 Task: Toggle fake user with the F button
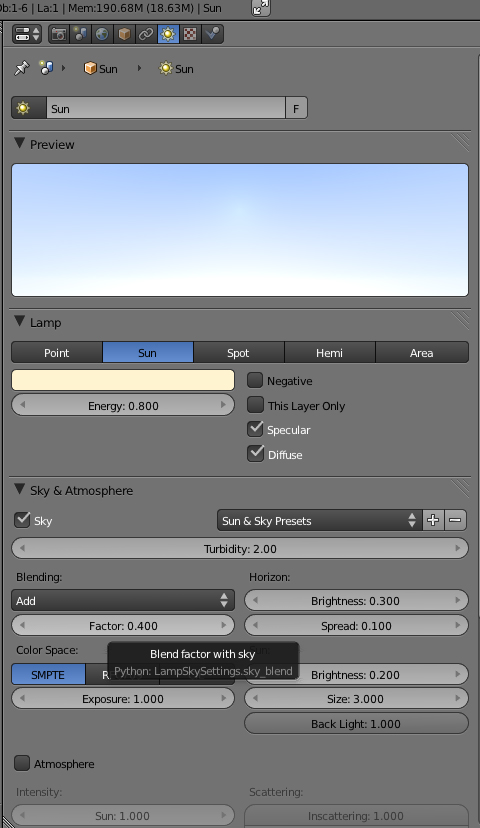tap(296, 108)
